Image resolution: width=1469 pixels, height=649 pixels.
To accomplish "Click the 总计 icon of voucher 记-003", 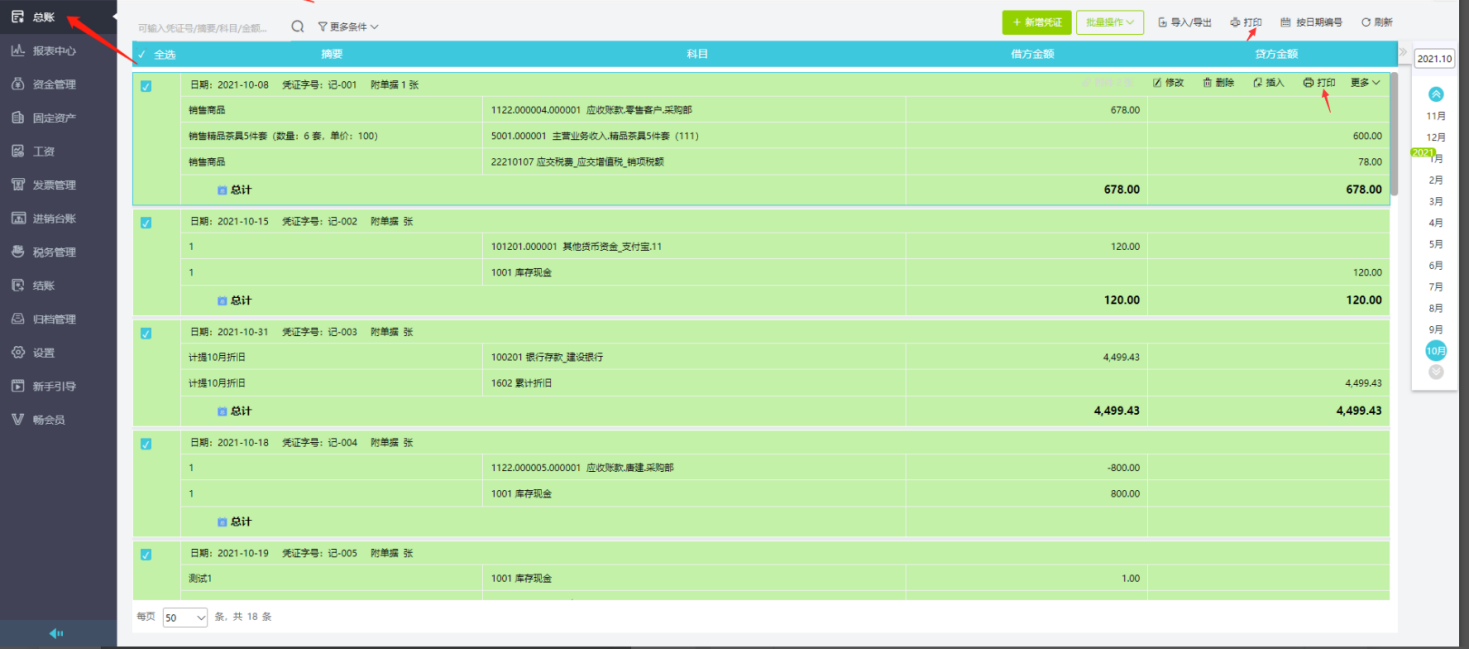I will [x=222, y=411].
